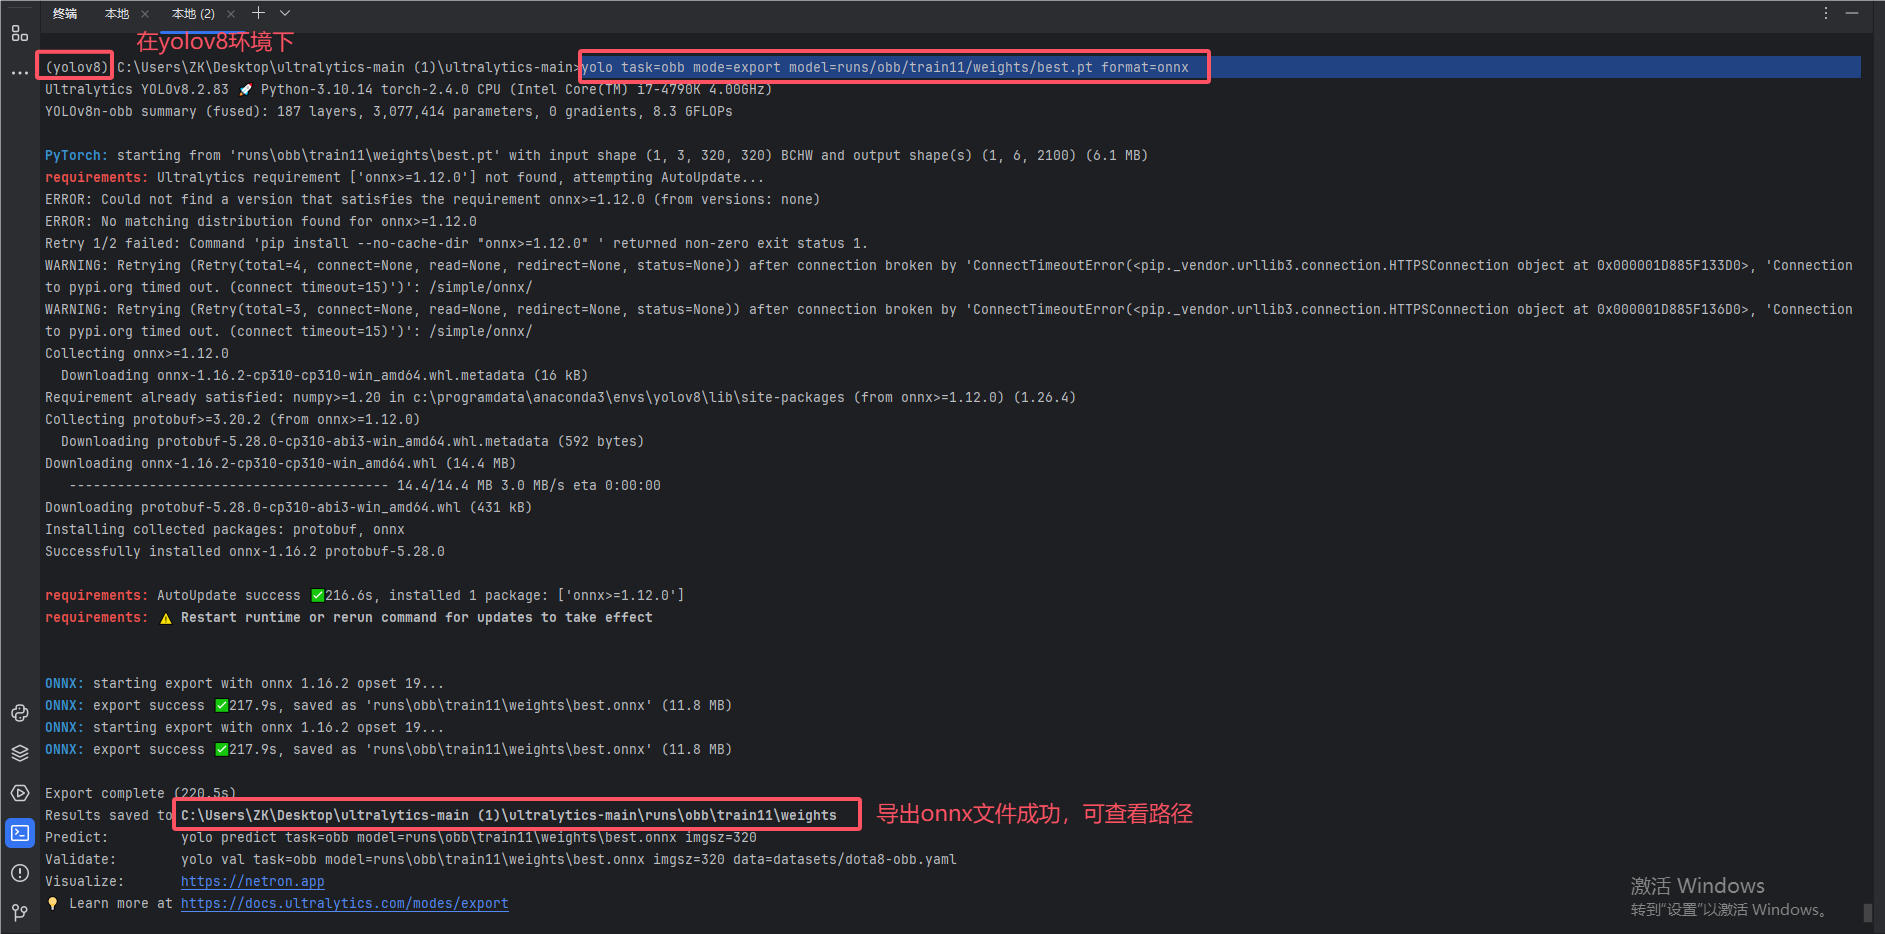The height and width of the screenshot is (934, 1885).
Task: Click 'Successfully installed onnx-1.16.2 protobuf-5.28.0'
Action: pyautogui.click(x=244, y=551)
